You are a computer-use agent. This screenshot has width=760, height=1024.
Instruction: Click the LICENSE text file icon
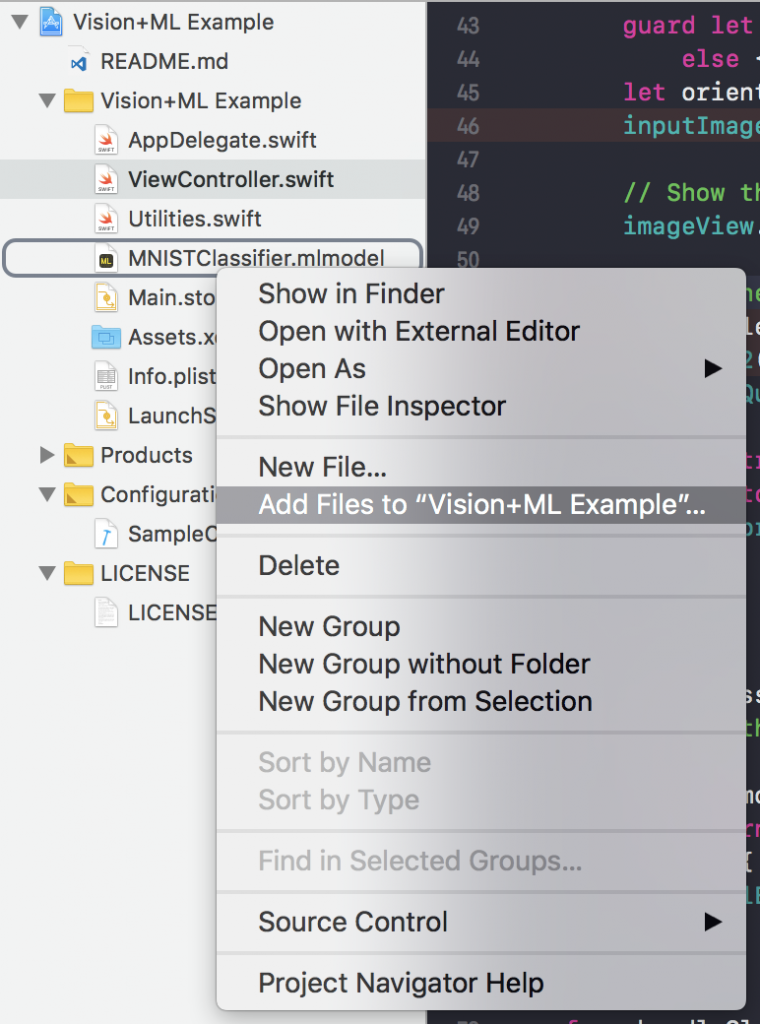click(x=106, y=613)
